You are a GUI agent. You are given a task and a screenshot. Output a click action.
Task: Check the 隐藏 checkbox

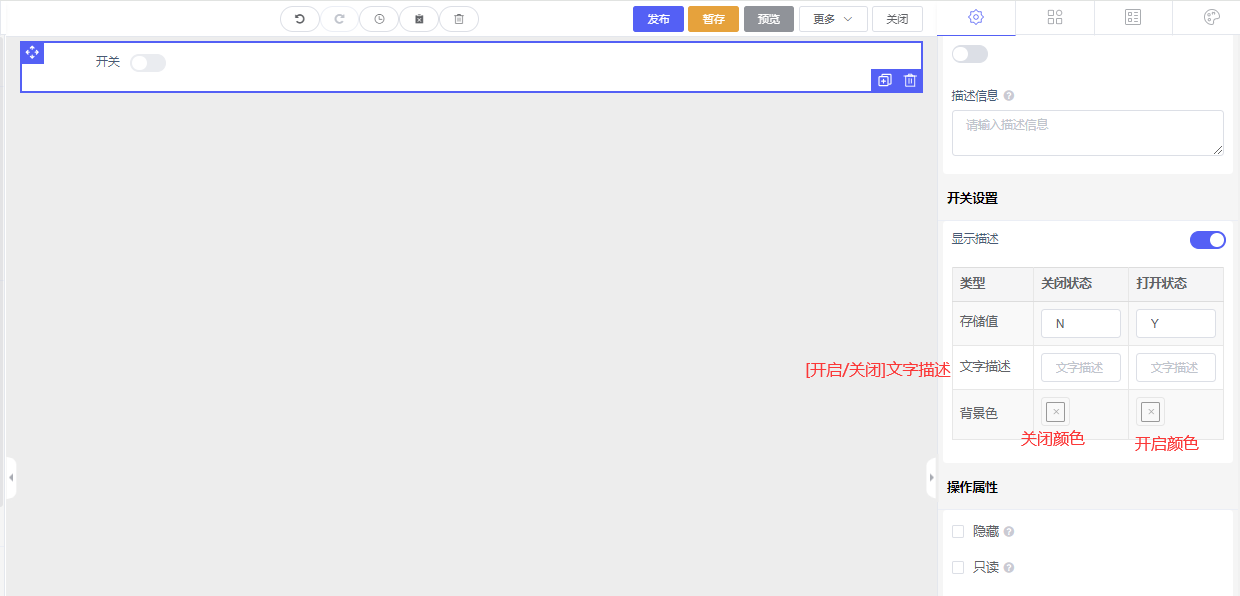click(958, 532)
